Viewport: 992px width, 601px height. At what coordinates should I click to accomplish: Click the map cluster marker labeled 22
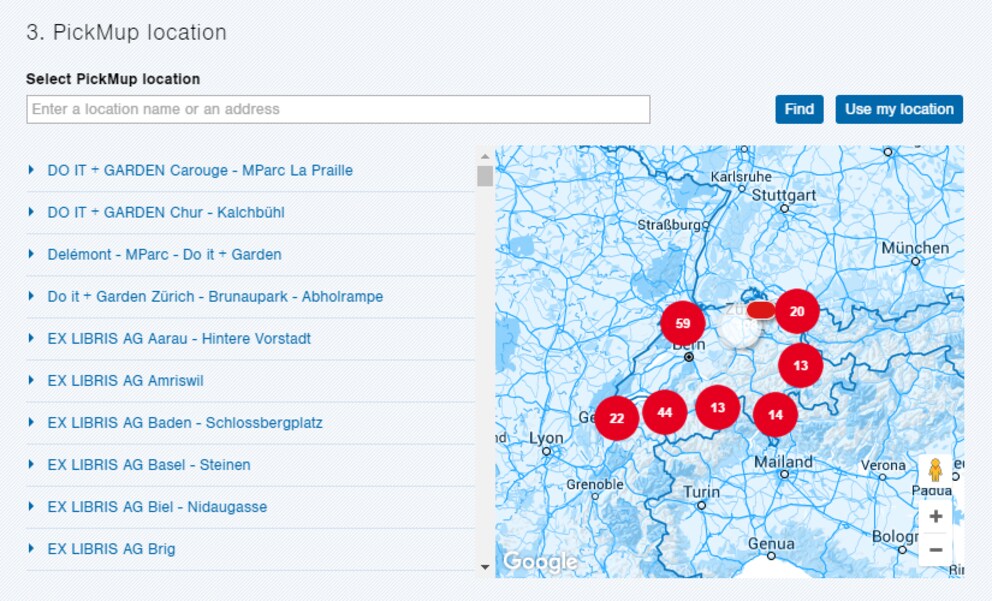[617, 418]
